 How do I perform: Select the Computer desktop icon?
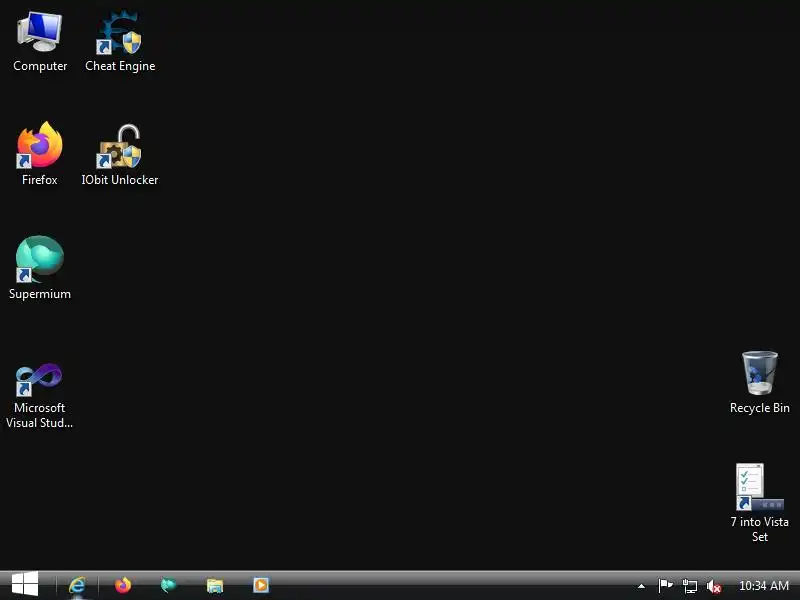click(40, 42)
